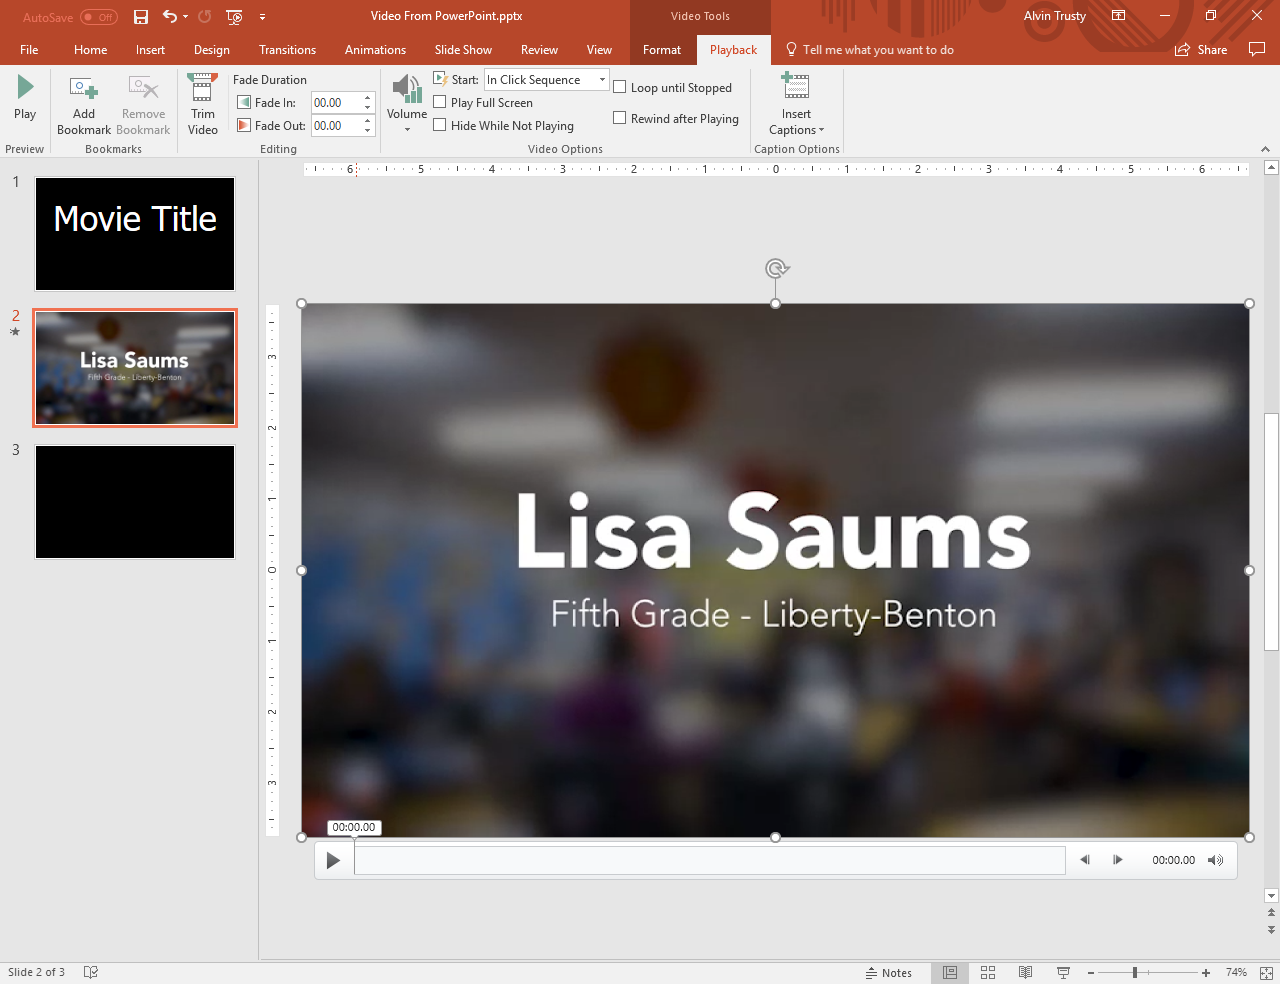Click the Fade In duration field
1280x984 pixels.
pyautogui.click(x=335, y=103)
